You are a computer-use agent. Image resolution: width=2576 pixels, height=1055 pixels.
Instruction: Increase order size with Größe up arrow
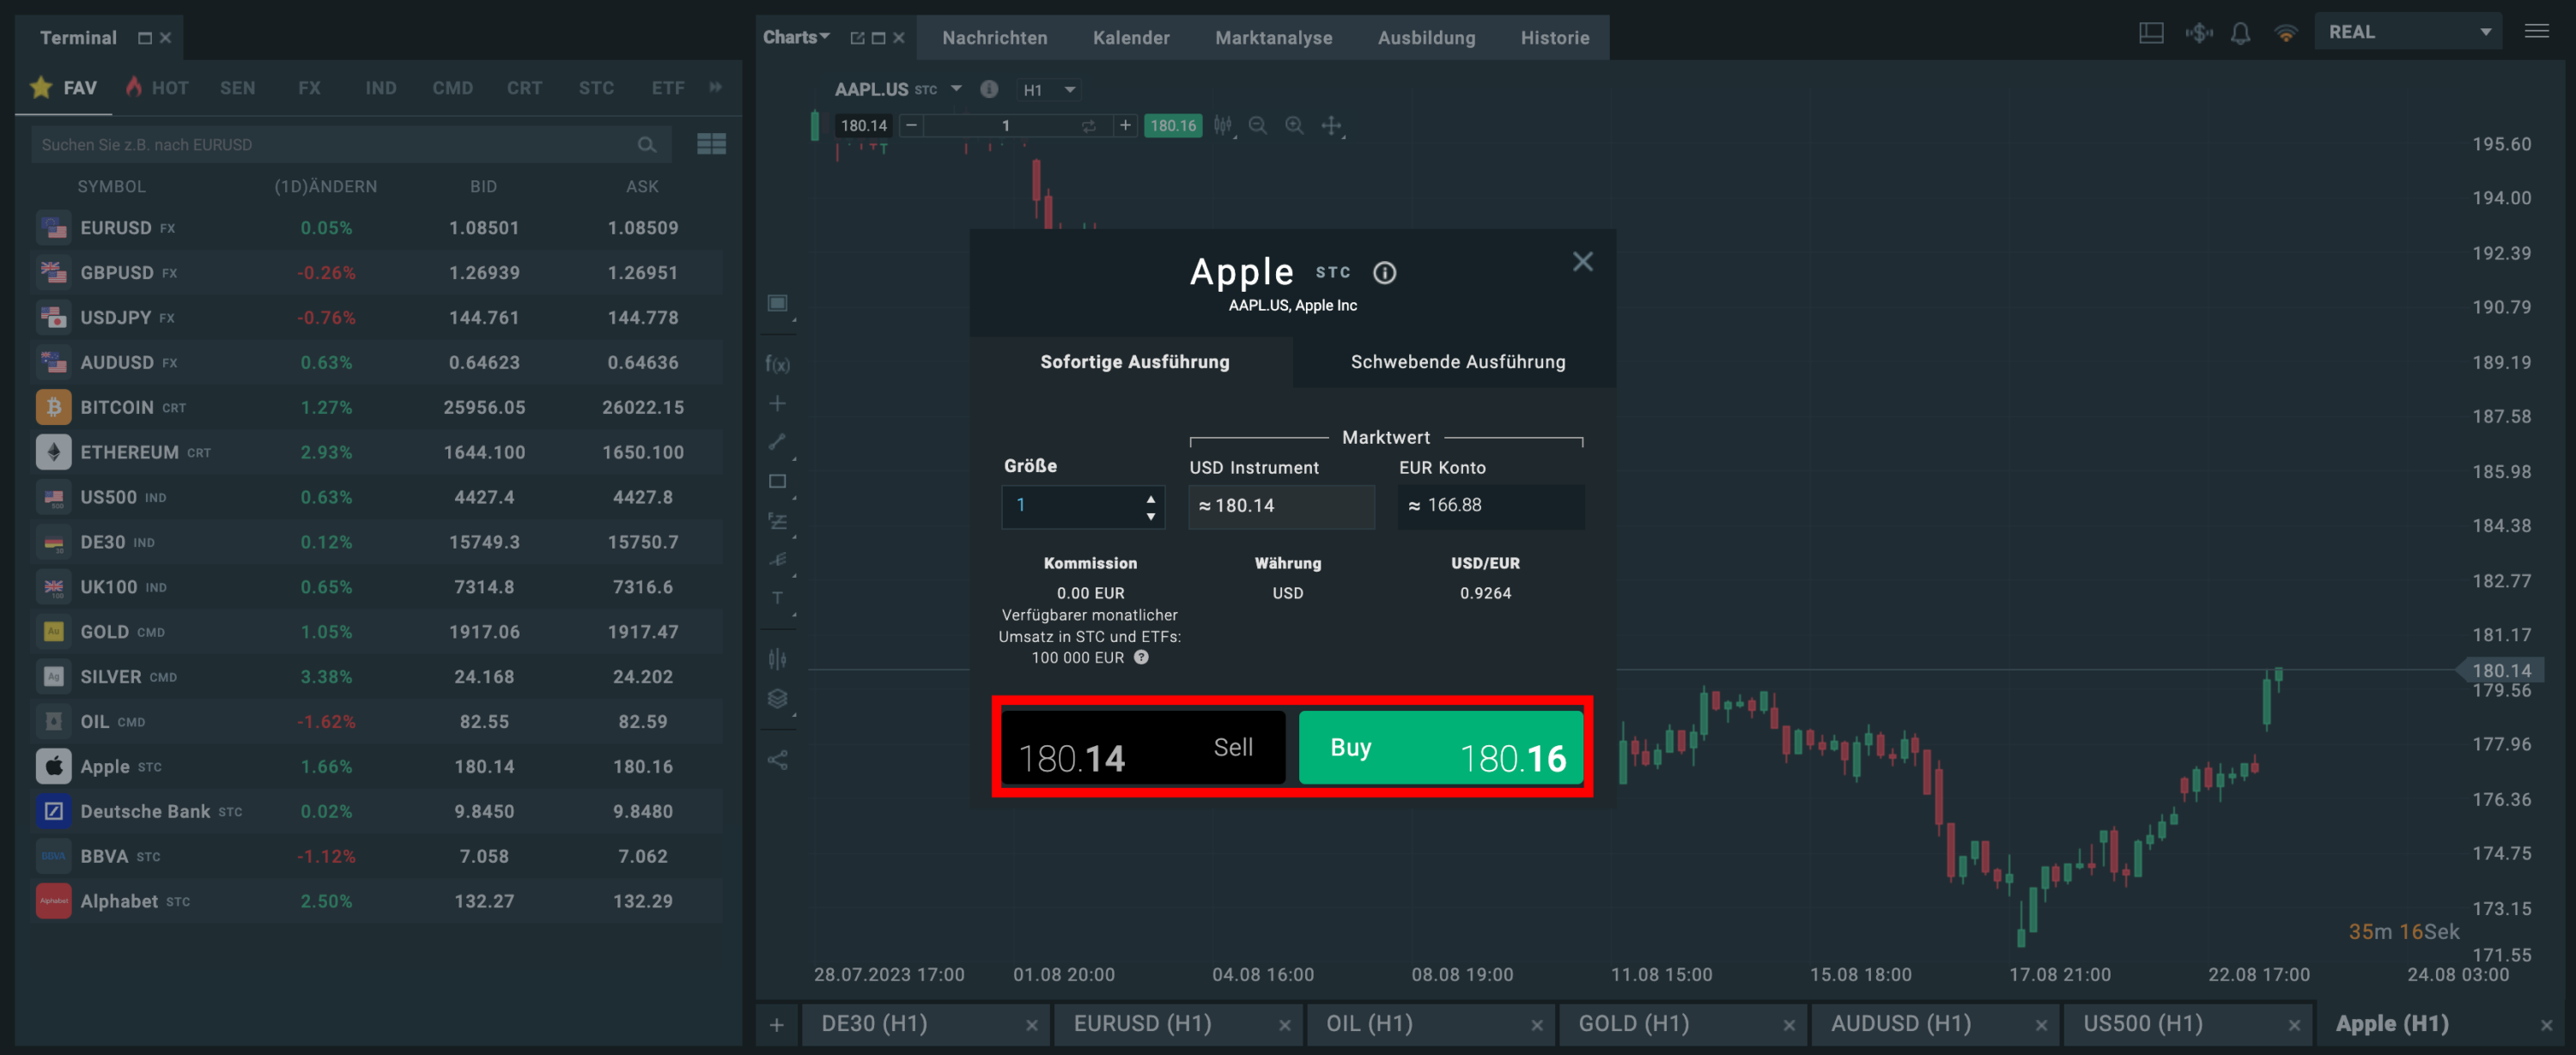[1151, 498]
